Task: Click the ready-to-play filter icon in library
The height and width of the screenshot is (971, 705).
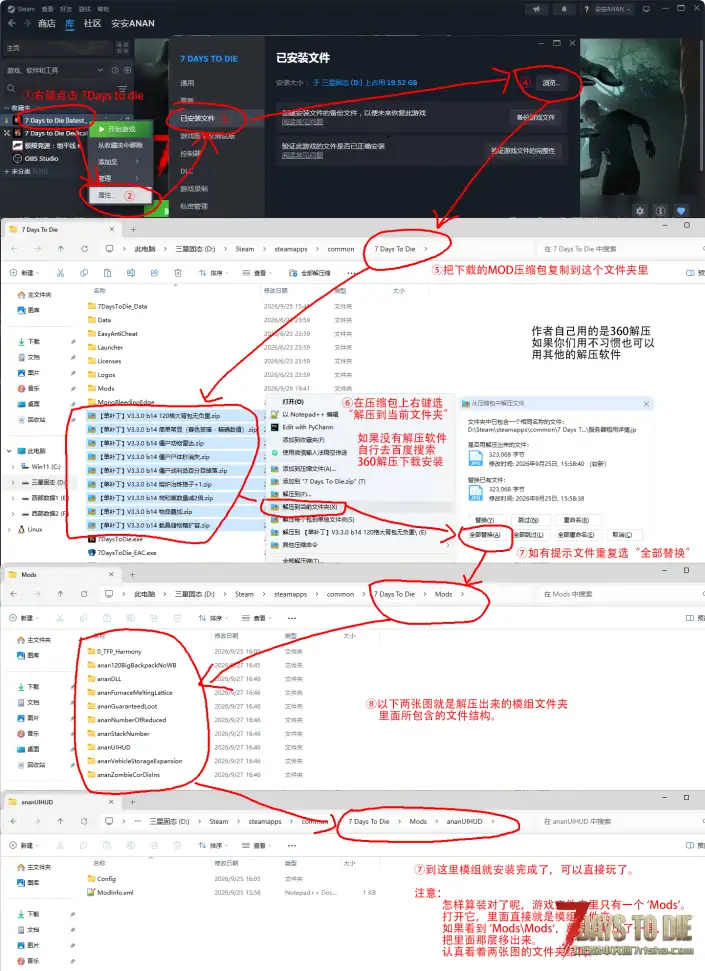Action: (x=128, y=70)
